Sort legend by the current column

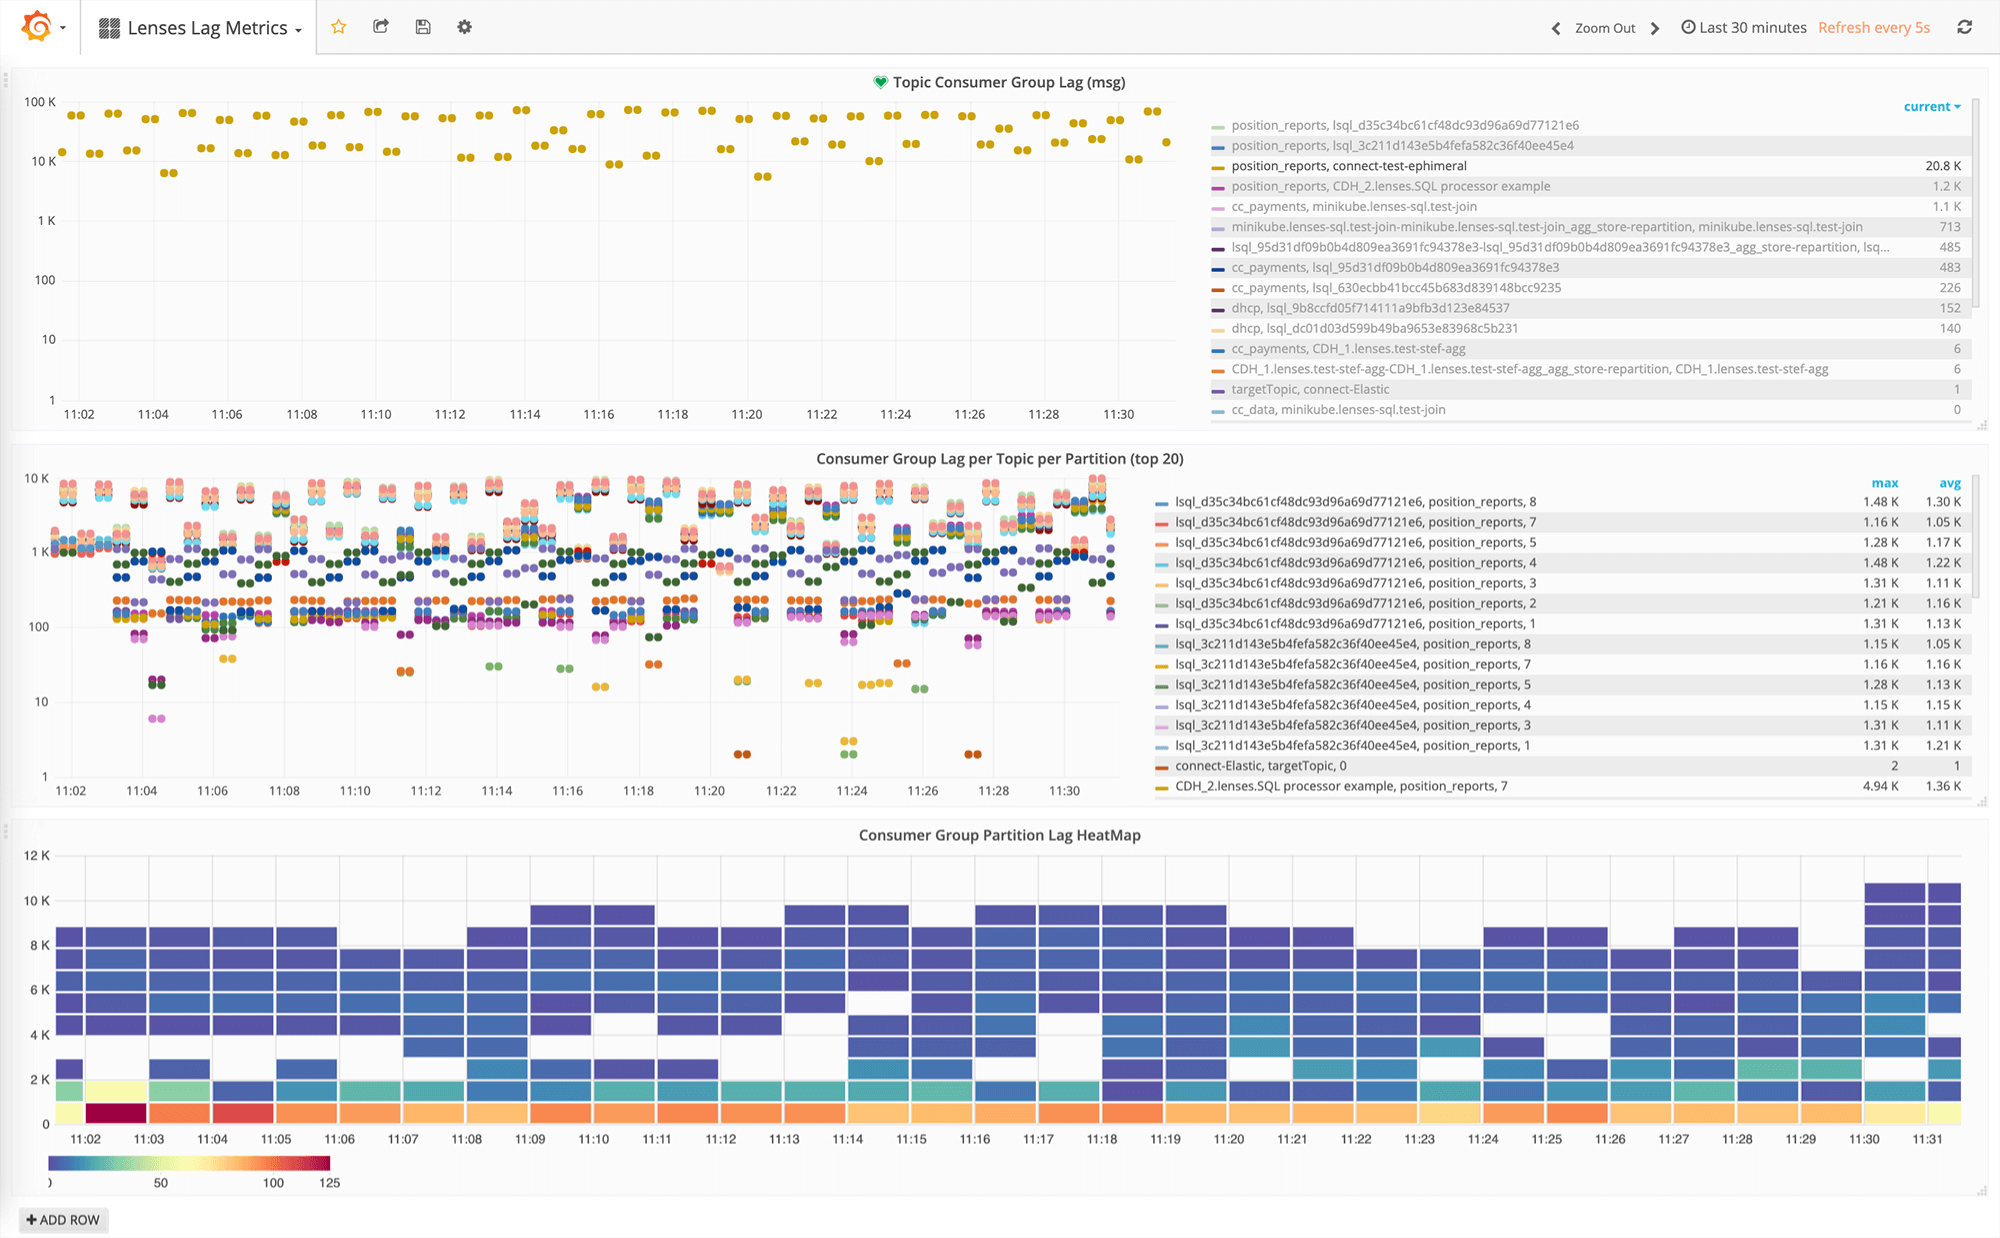(1932, 106)
